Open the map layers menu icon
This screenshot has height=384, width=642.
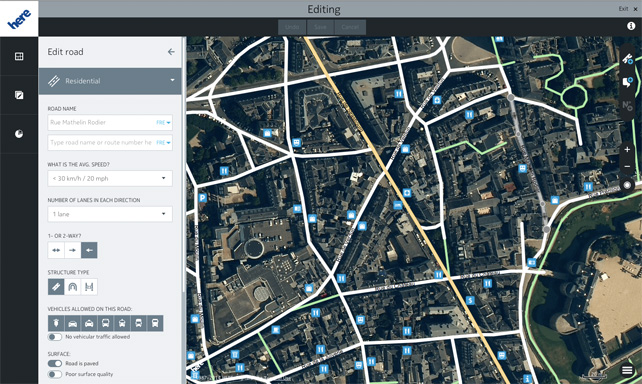pyautogui.click(x=627, y=370)
